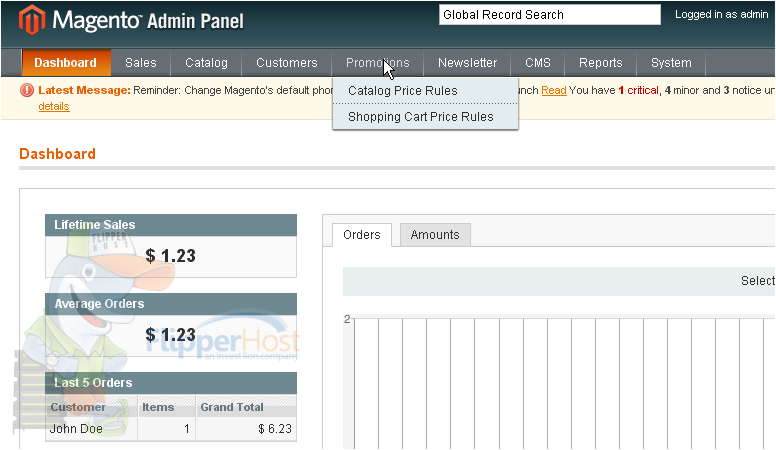This screenshot has height=450, width=776.
Task: Click the Average Orders heading
Action: [99, 304]
